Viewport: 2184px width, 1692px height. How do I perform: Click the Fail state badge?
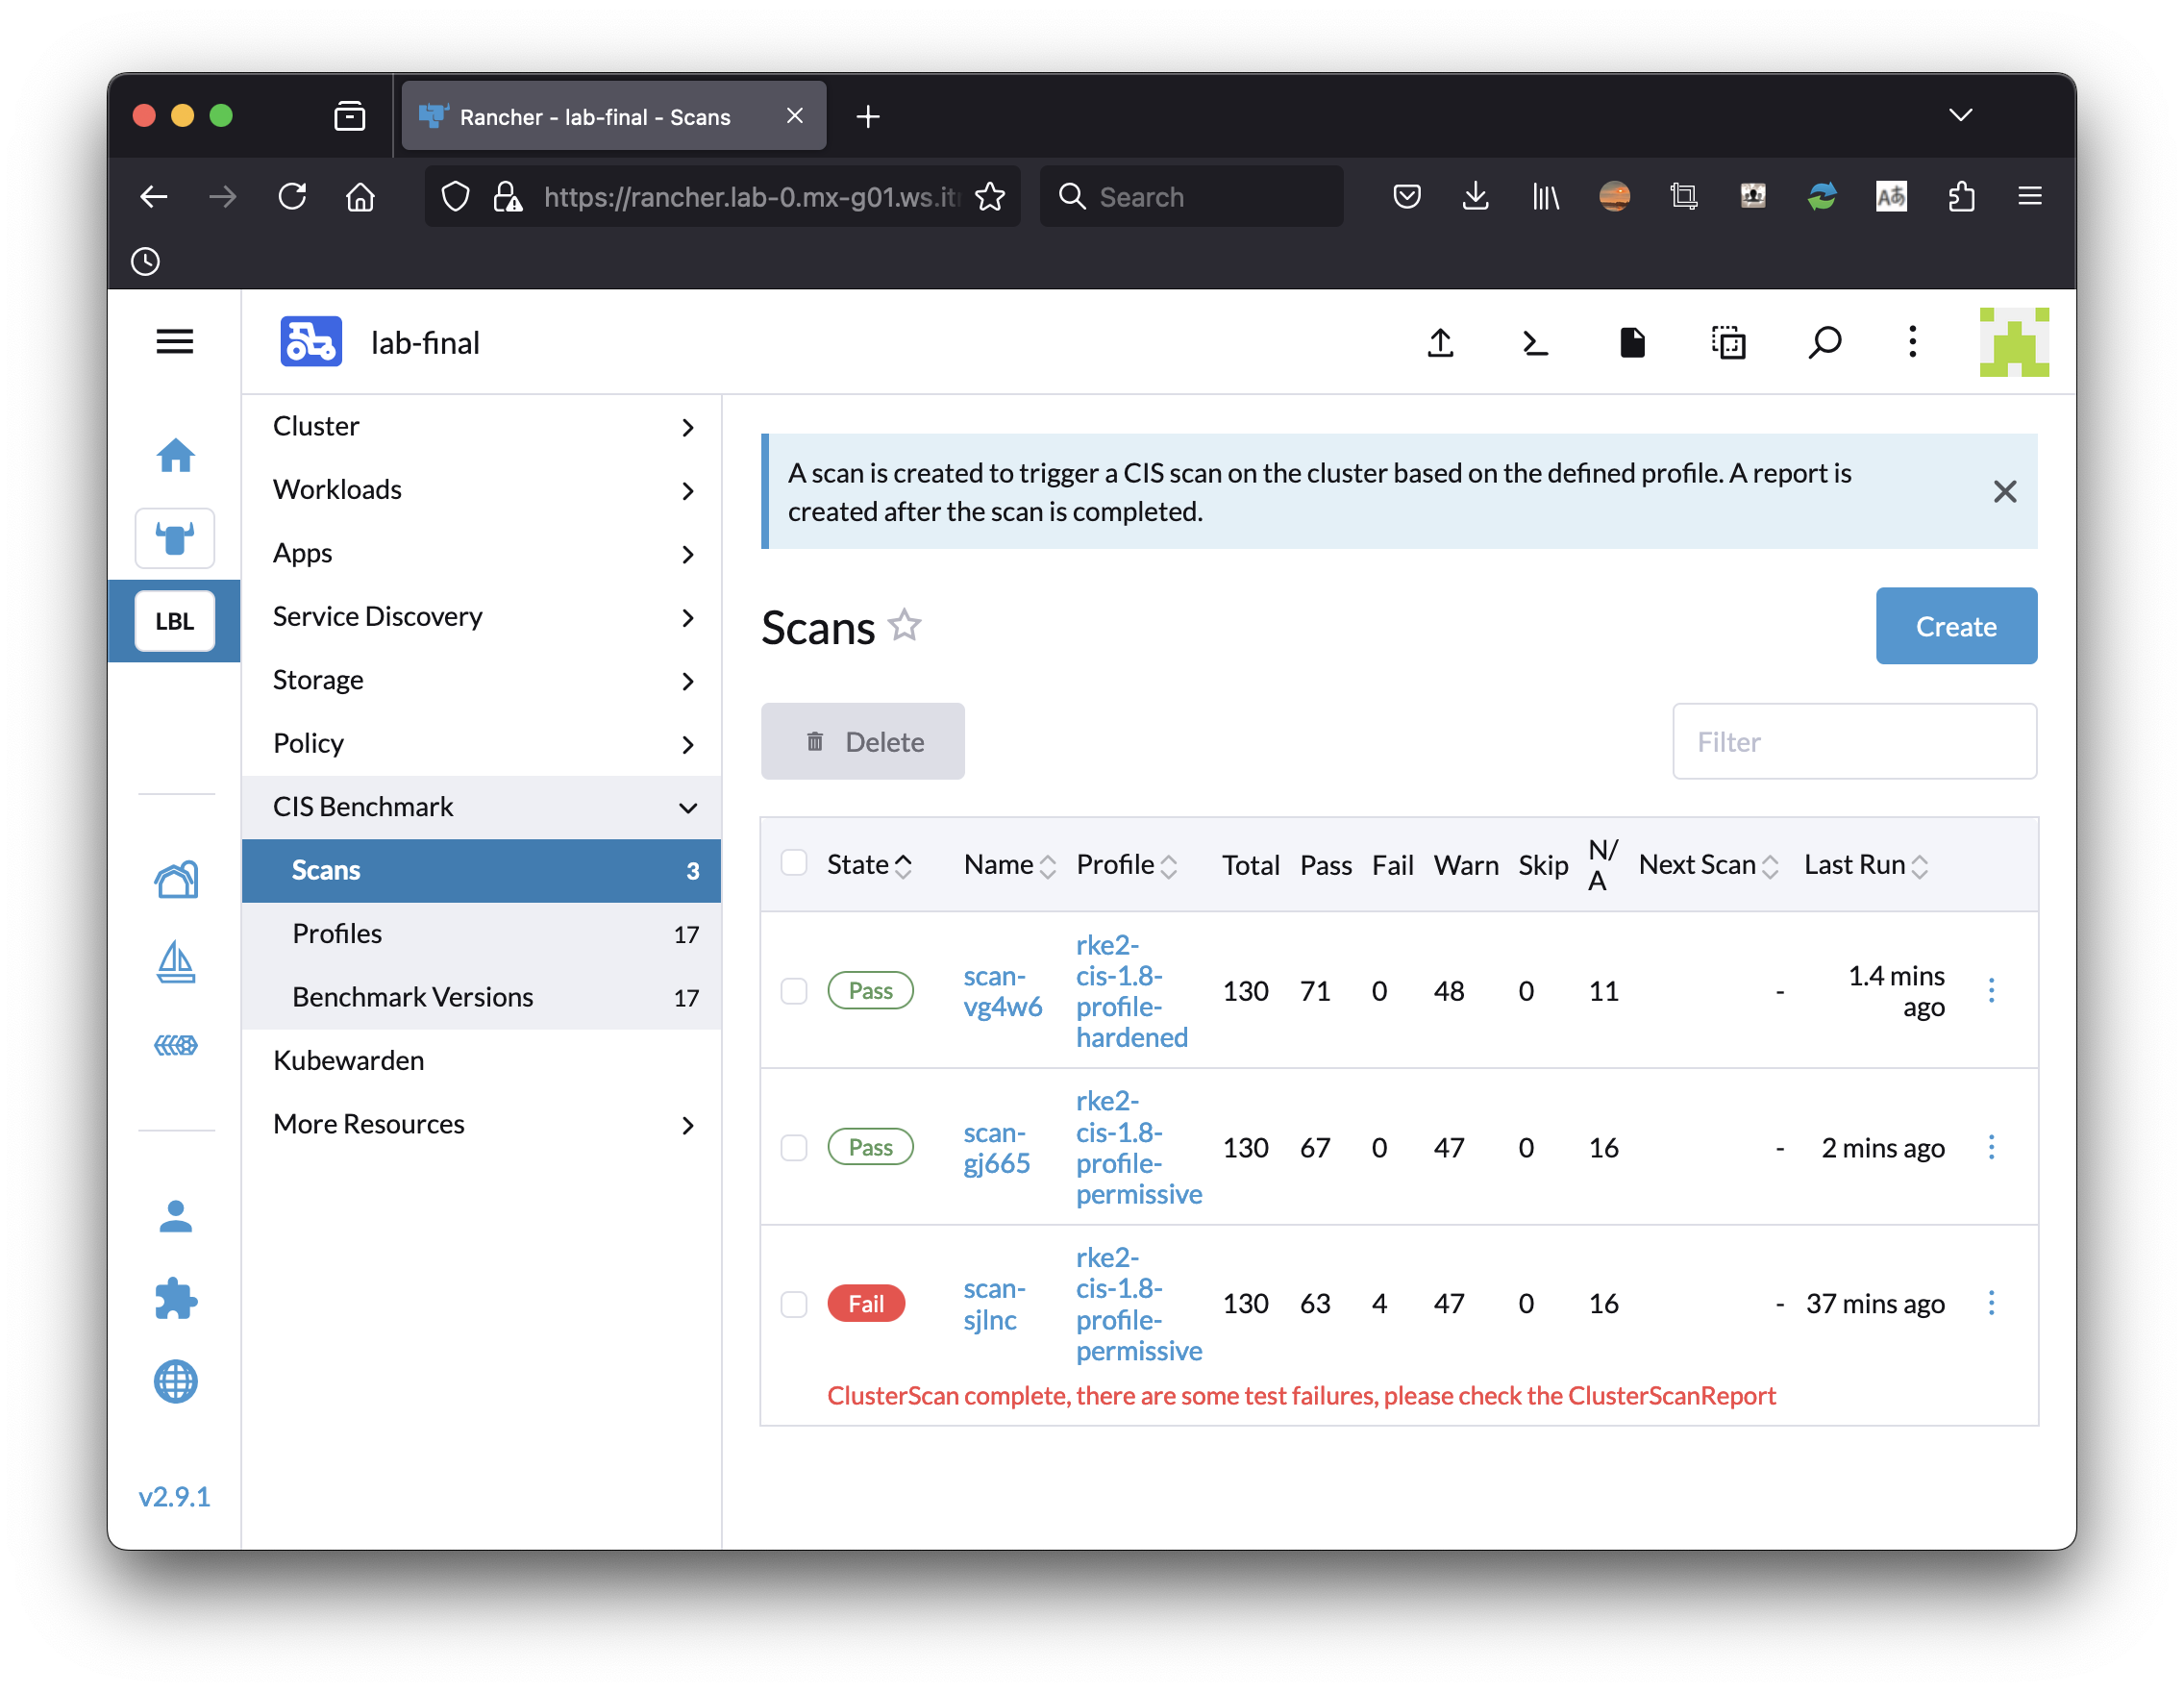(x=866, y=1304)
